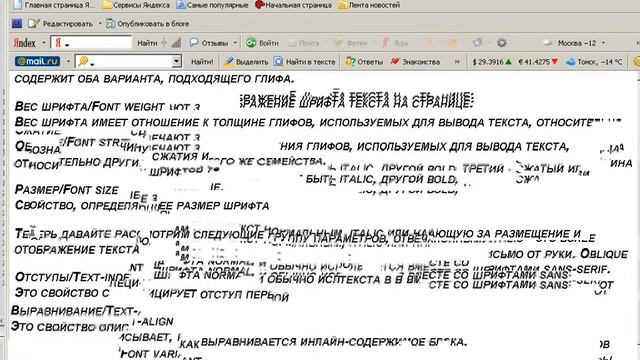Open Yandex bar settings gear icon
Viewport: 640px width, 360px height.
click(502, 42)
